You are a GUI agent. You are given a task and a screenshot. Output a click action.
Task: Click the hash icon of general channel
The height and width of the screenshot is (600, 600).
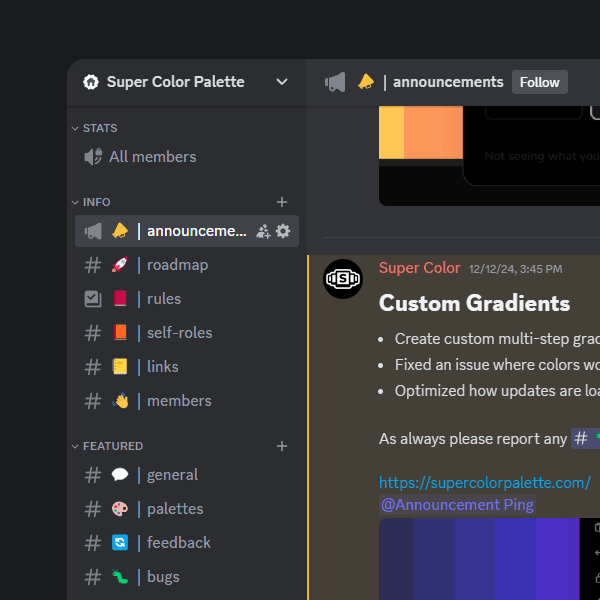(x=93, y=475)
